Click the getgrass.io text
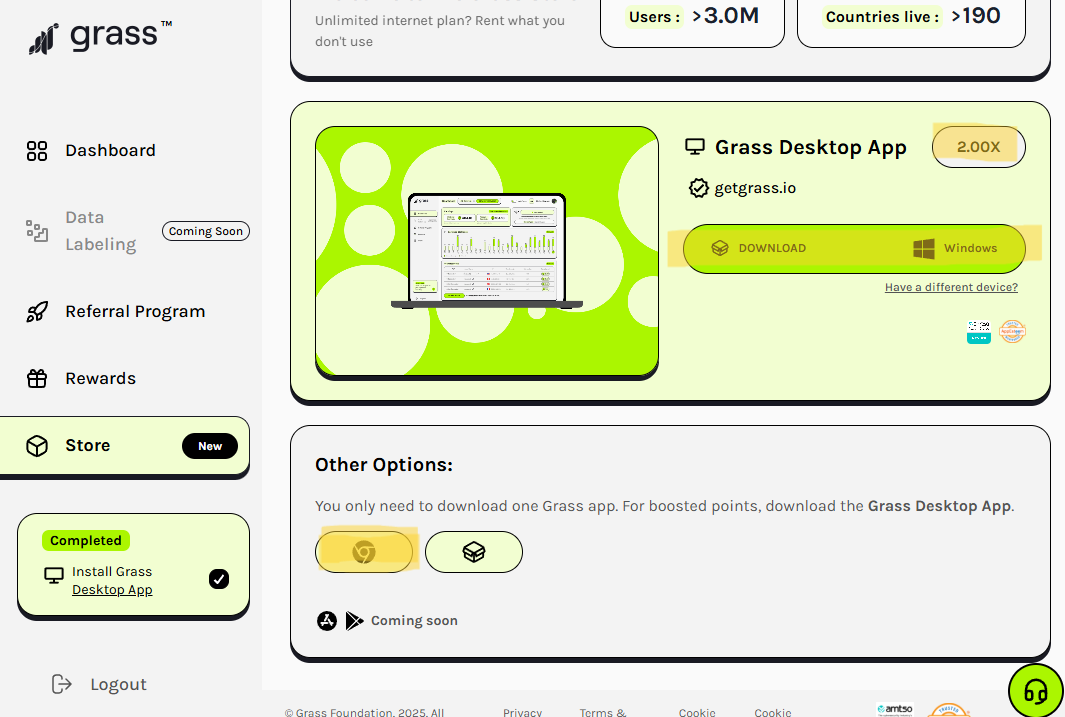 755,188
